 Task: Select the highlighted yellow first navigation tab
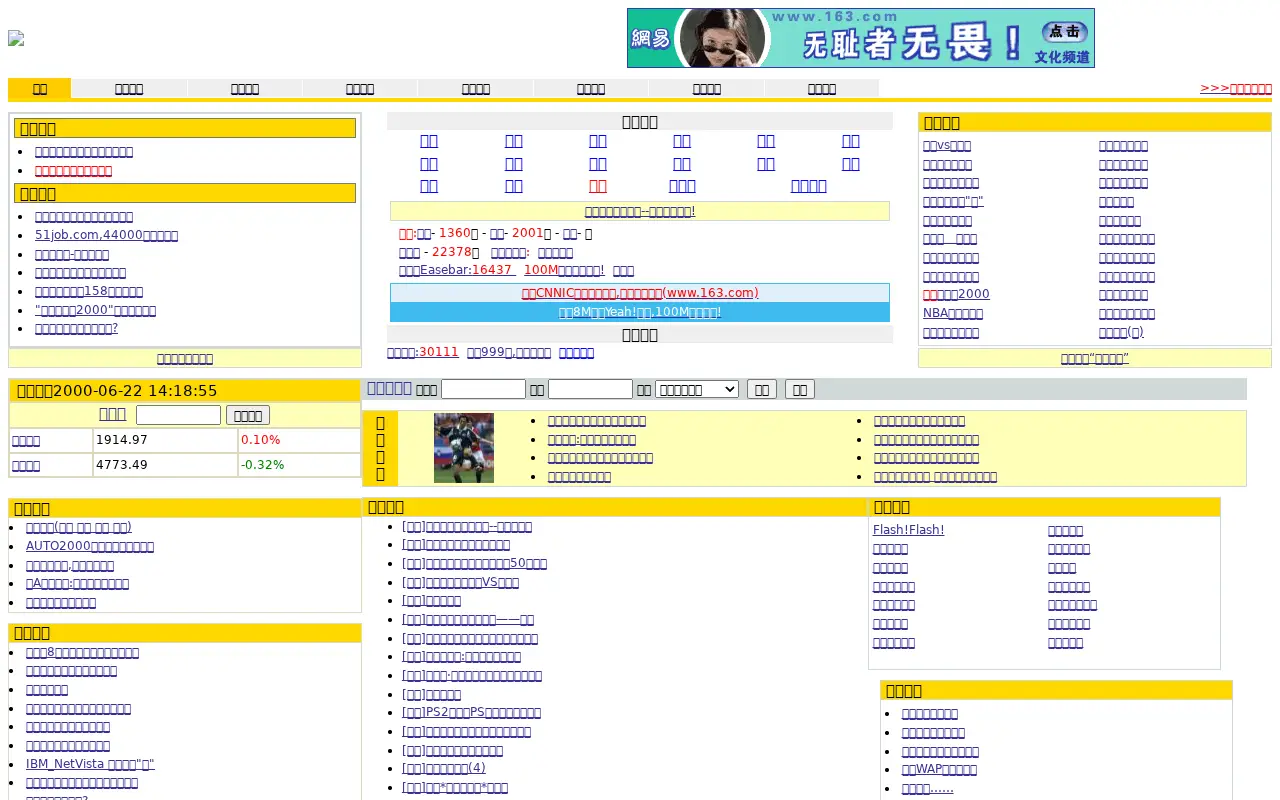[40, 88]
